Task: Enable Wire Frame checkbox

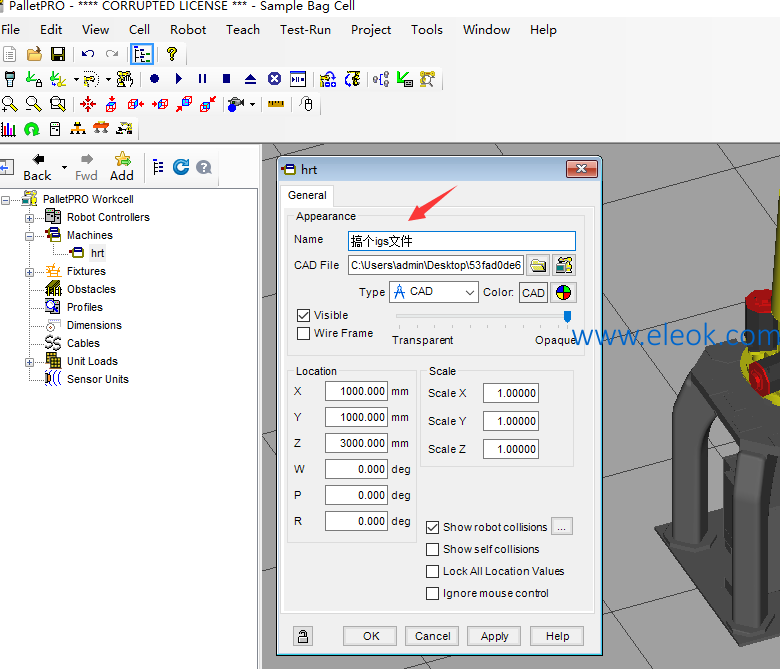Action: click(x=303, y=333)
